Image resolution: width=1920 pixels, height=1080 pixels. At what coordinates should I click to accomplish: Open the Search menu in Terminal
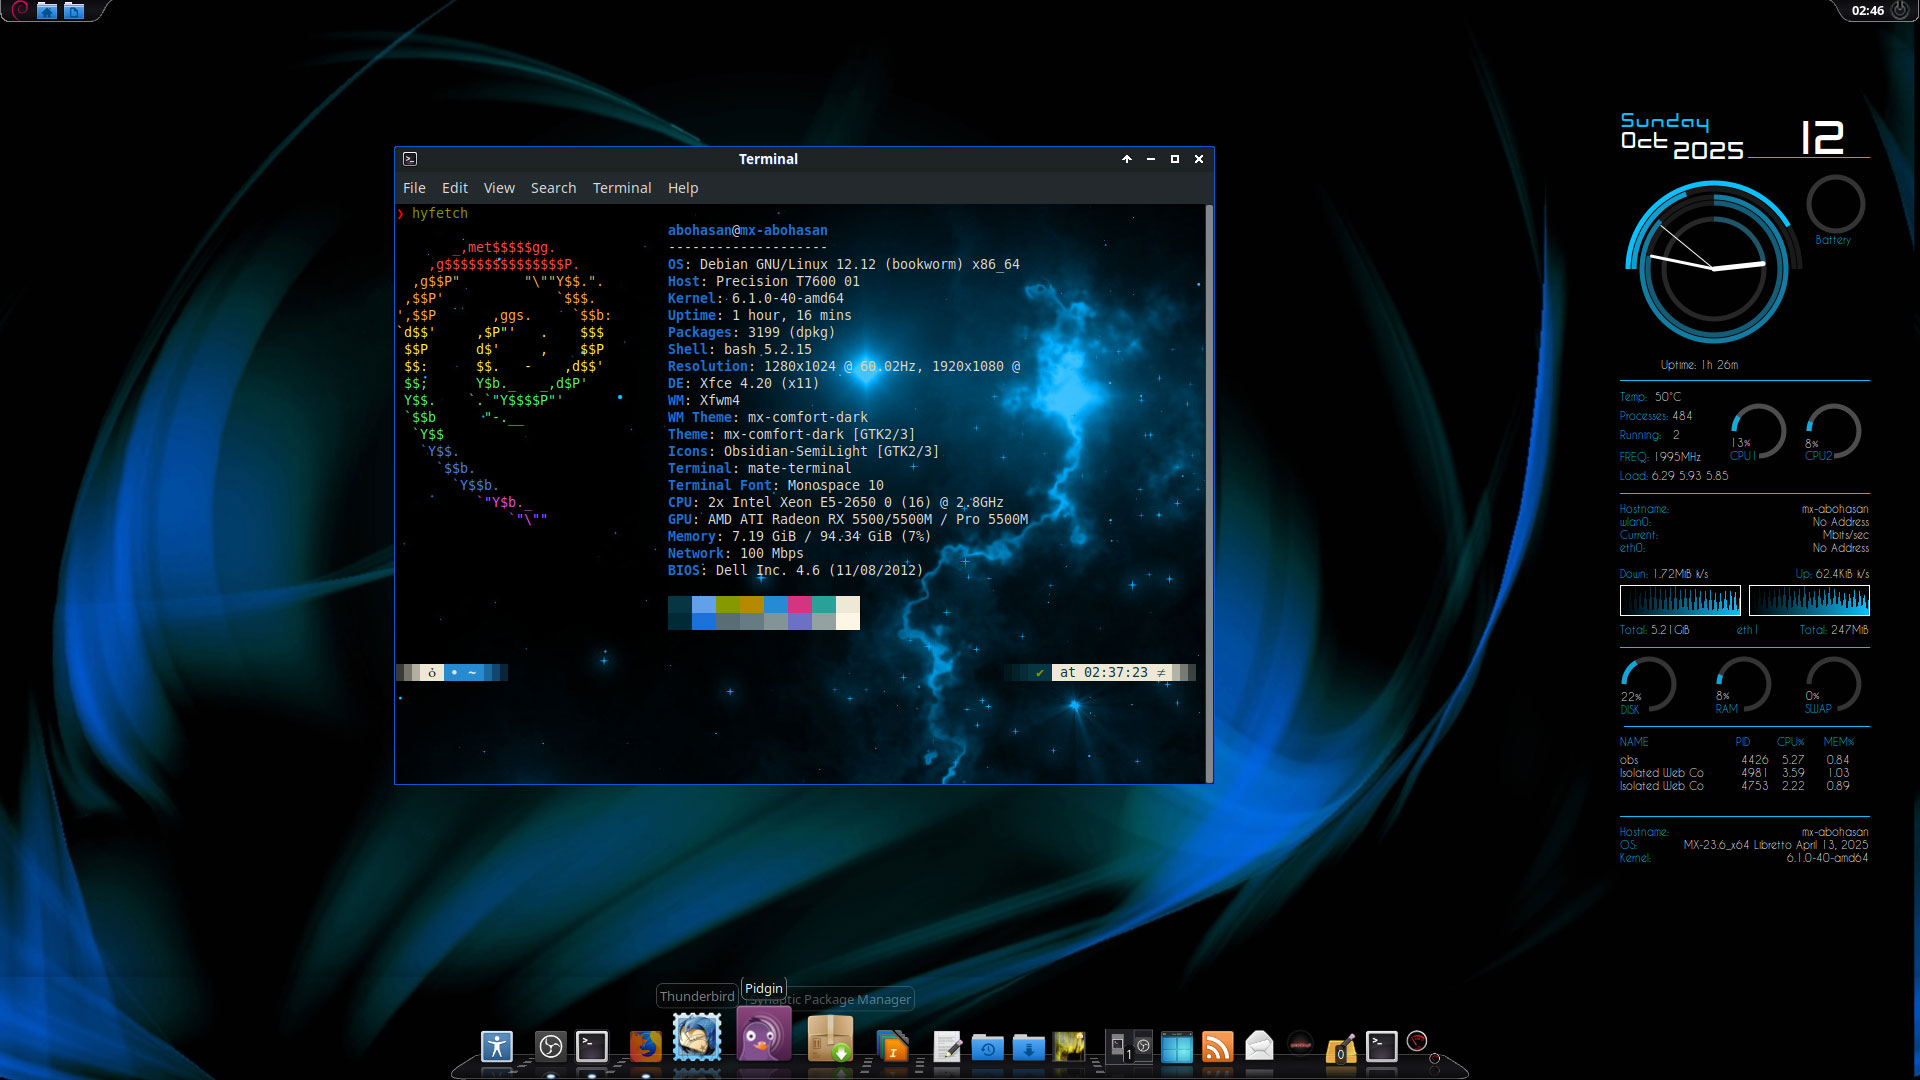(553, 188)
